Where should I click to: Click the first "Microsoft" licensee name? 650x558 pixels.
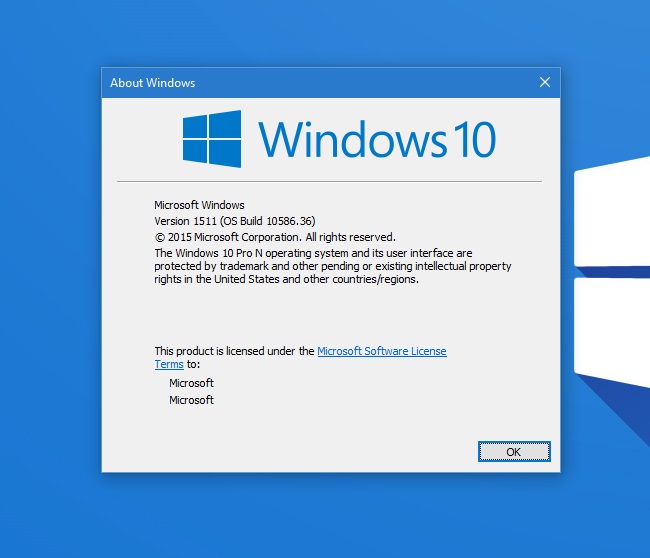tap(191, 383)
